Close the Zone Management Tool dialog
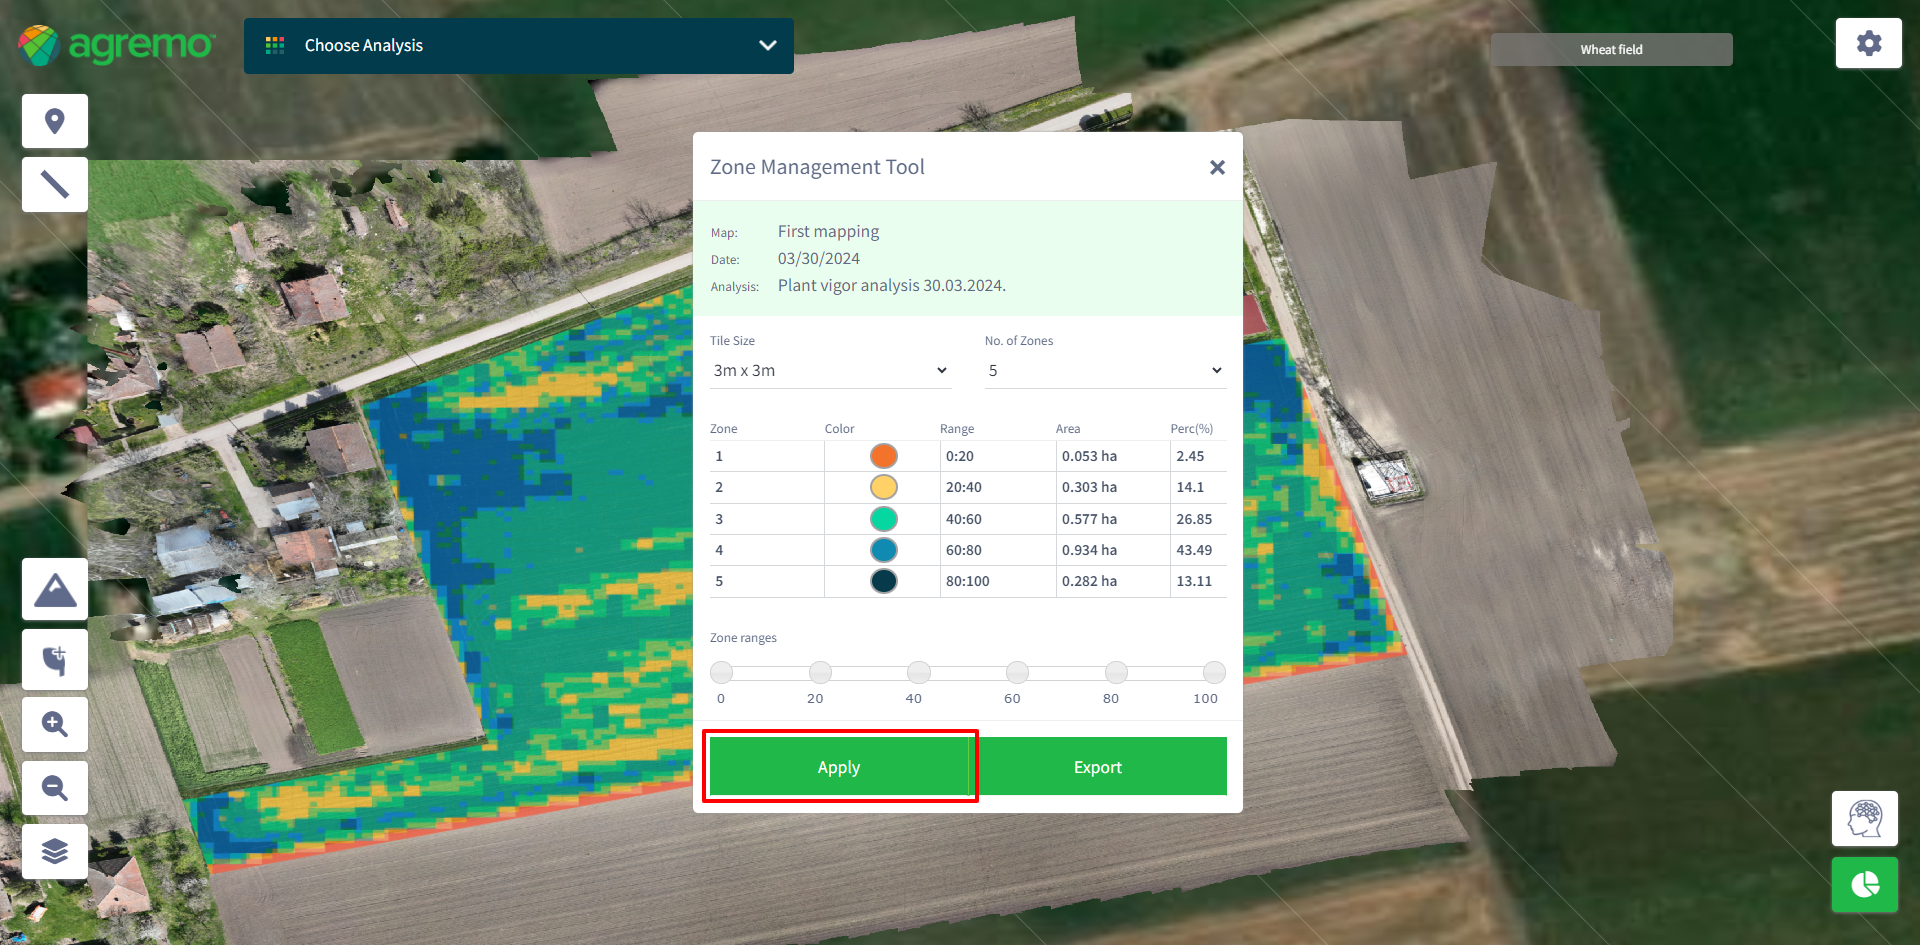Image resolution: width=1920 pixels, height=945 pixels. pyautogui.click(x=1217, y=167)
